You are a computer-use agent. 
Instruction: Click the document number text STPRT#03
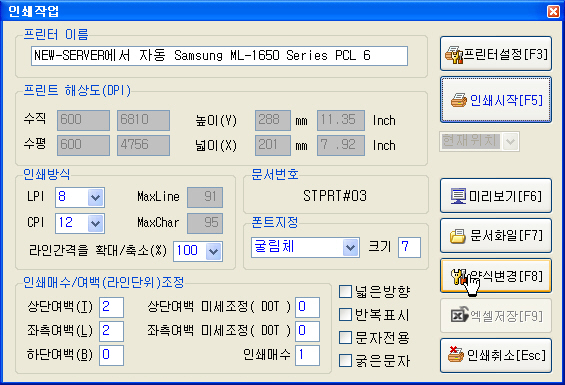(335, 196)
